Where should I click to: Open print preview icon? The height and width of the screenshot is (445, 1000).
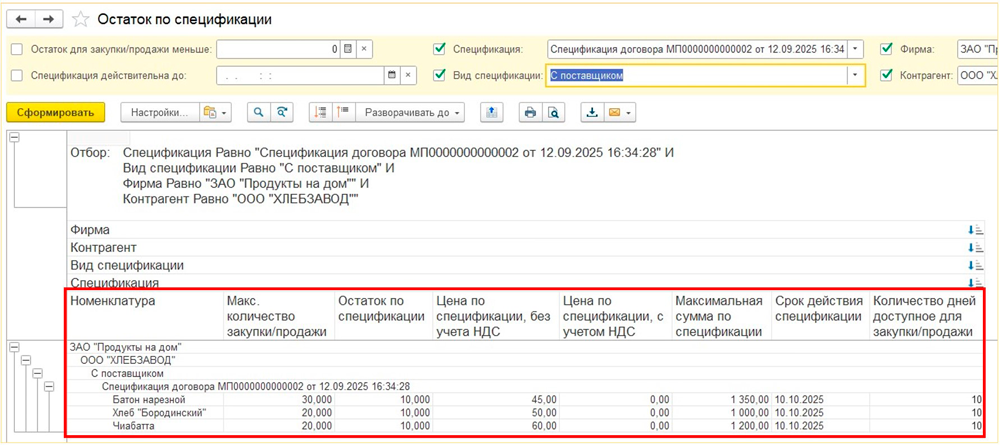(x=553, y=113)
